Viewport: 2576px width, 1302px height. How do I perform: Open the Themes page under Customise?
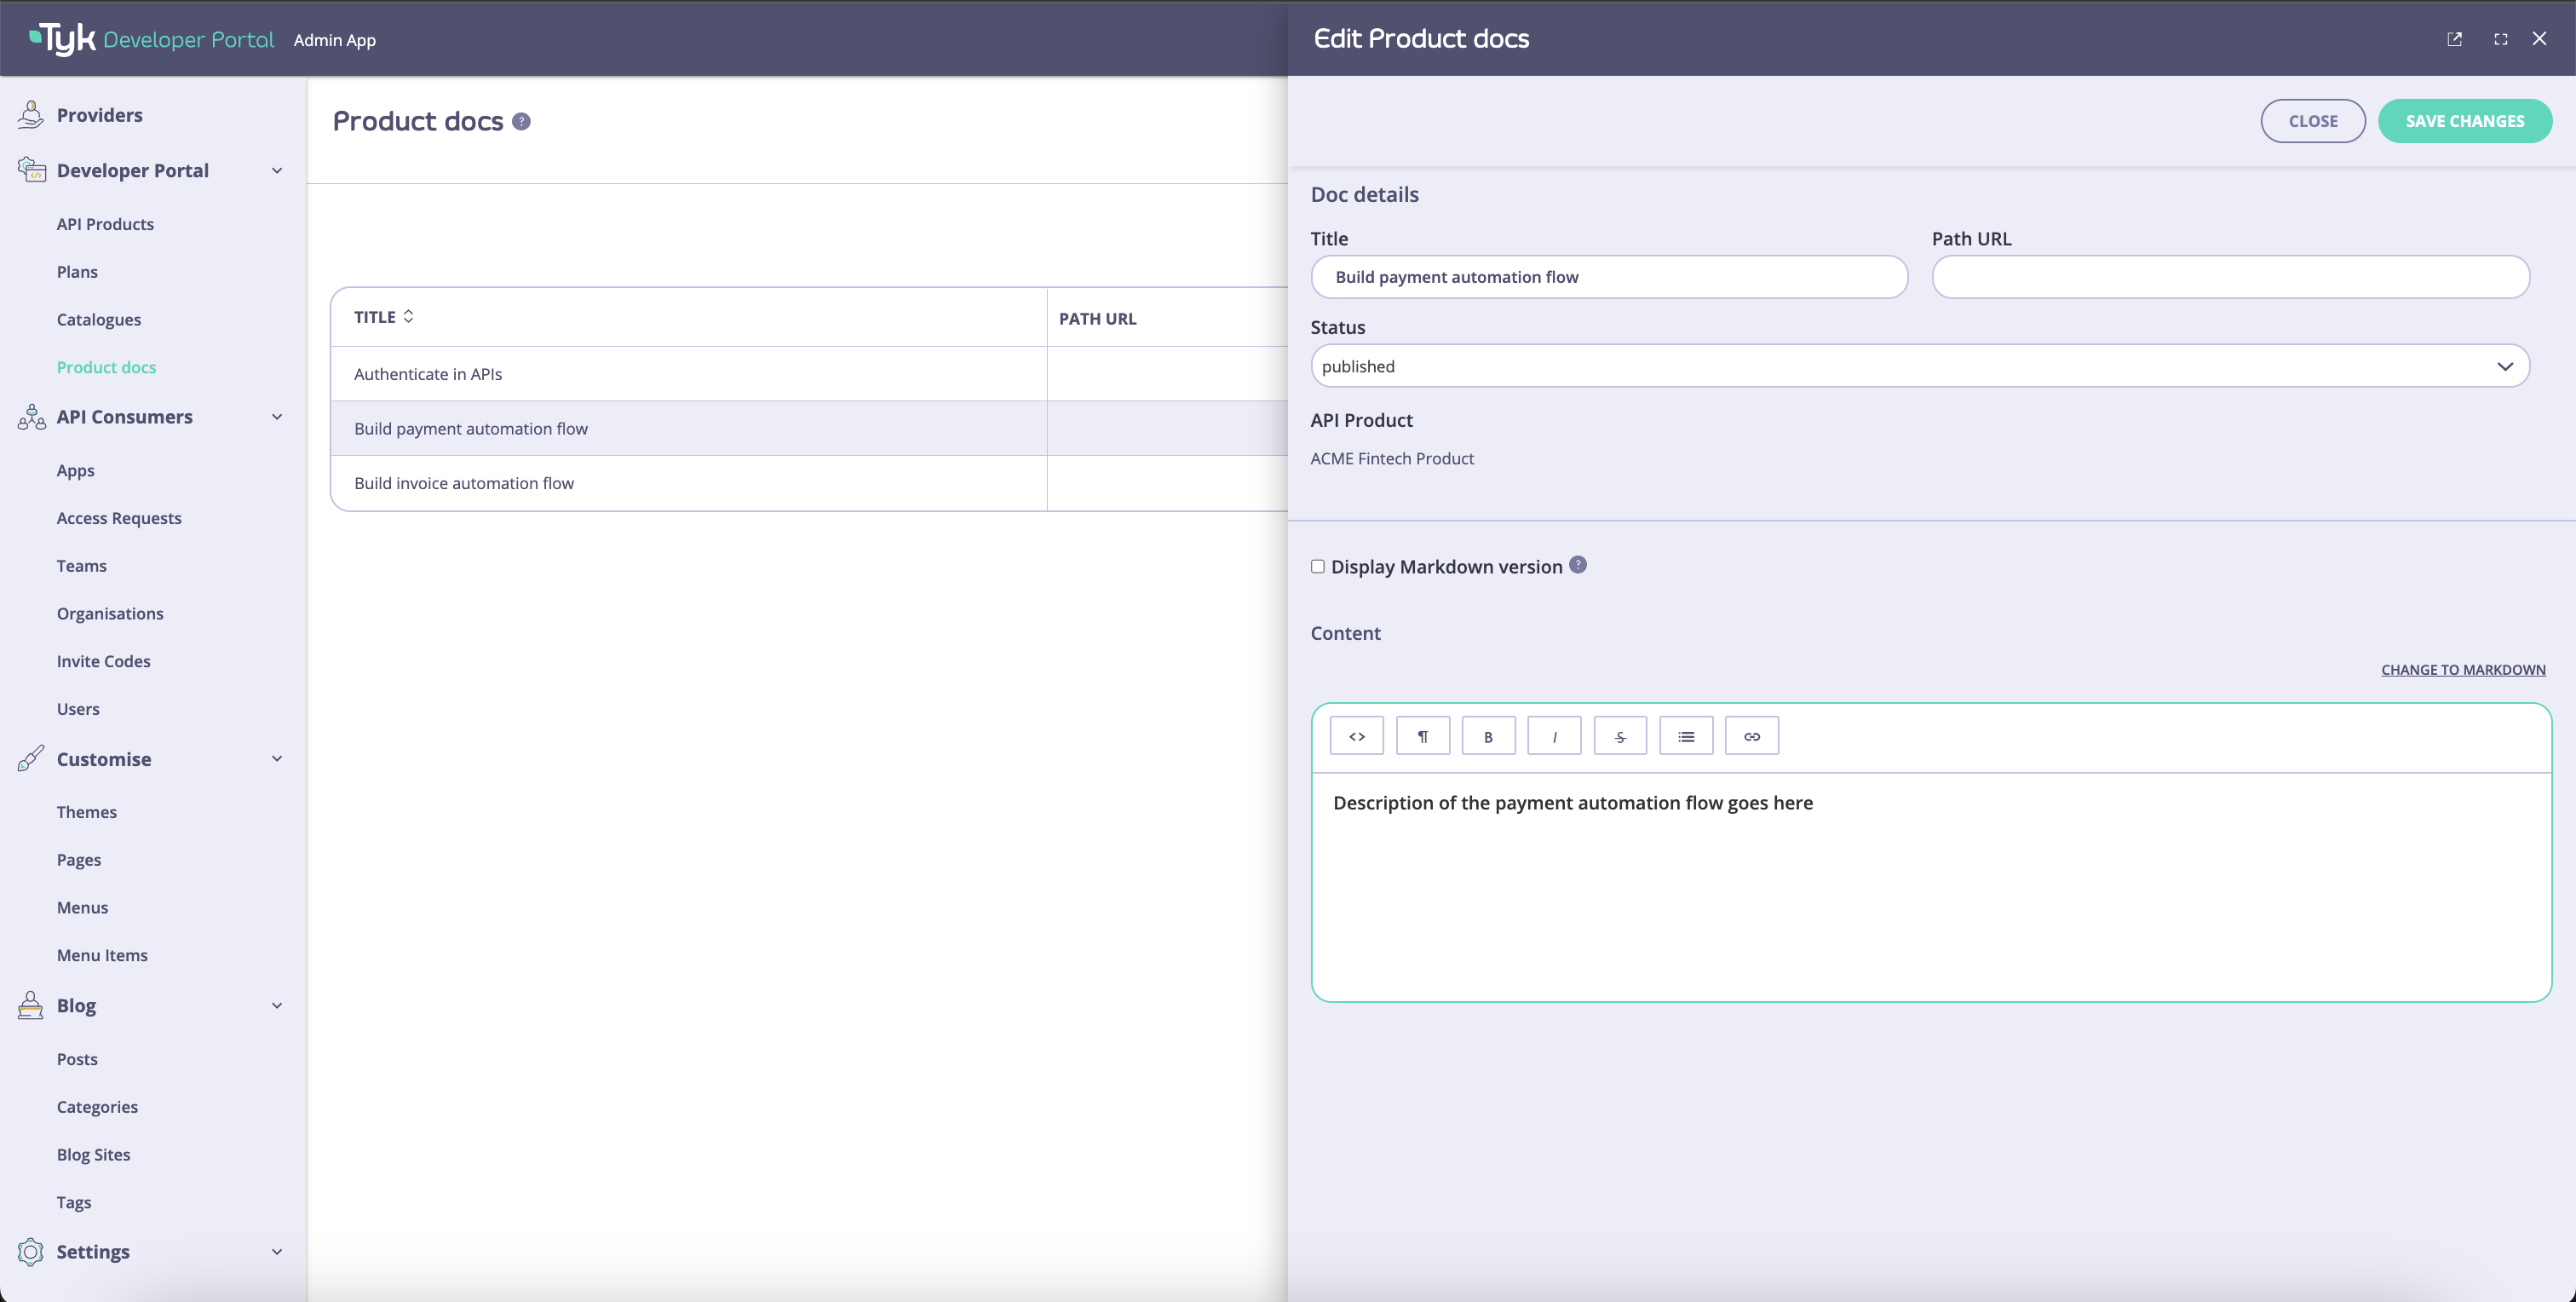tap(87, 811)
